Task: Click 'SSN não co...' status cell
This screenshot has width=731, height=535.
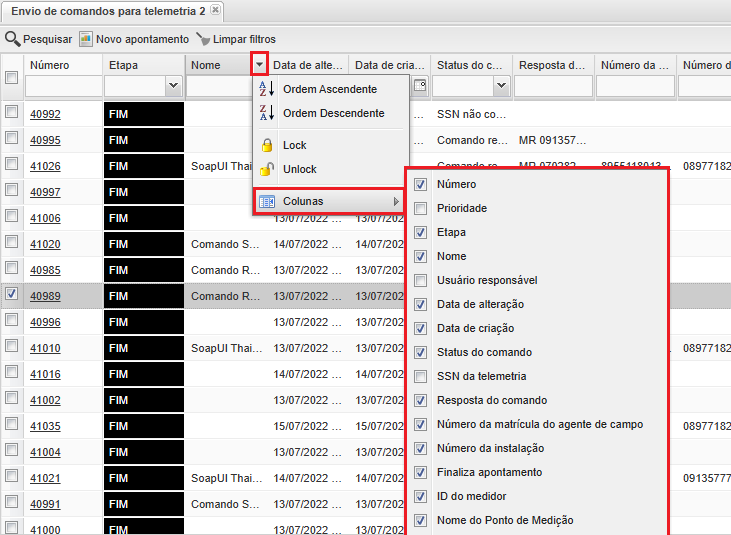Action: (x=471, y=114)
